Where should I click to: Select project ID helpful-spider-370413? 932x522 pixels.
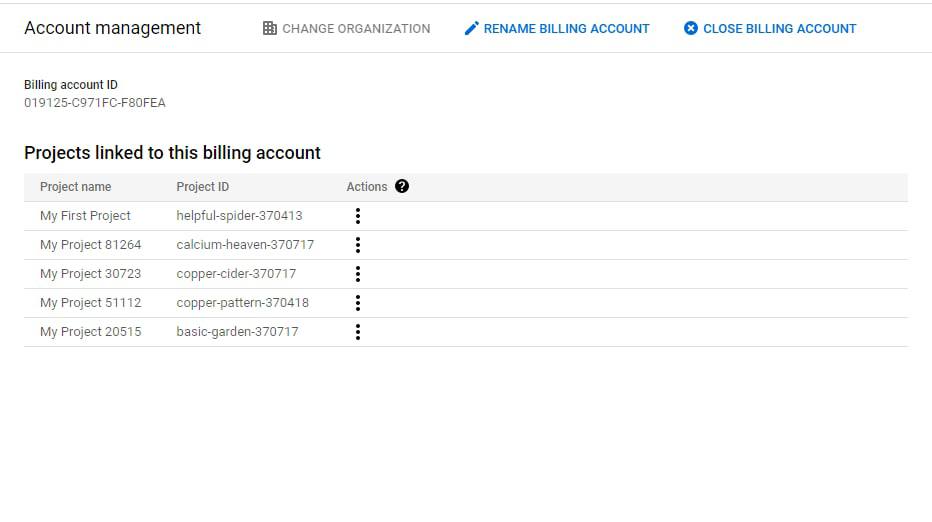tap(239, 216)
